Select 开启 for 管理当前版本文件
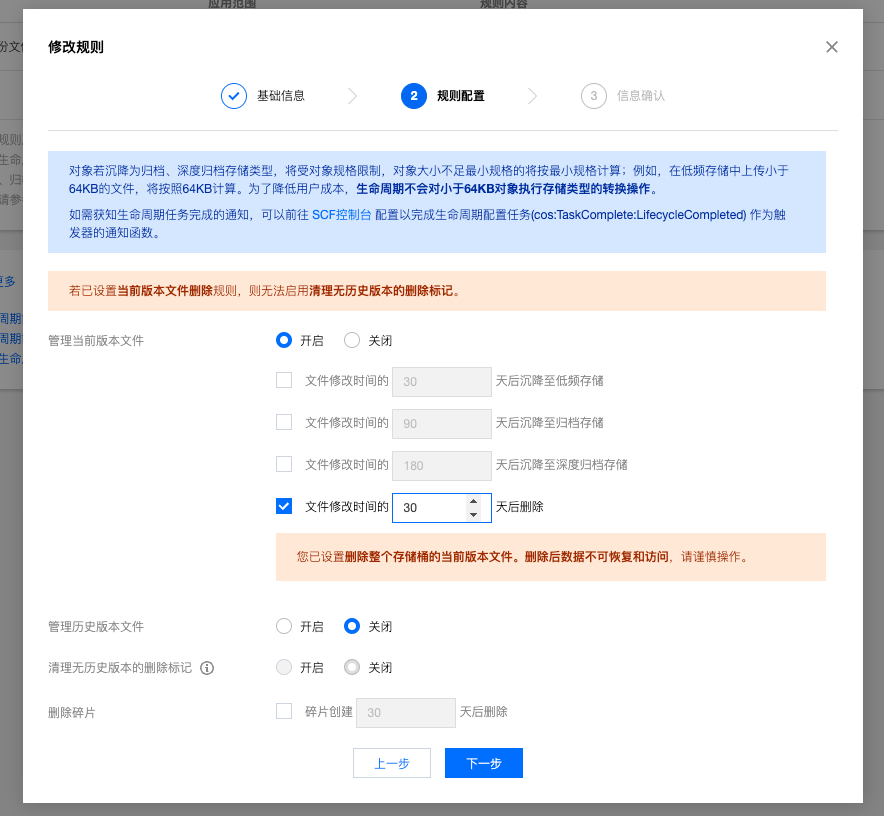 284,340
